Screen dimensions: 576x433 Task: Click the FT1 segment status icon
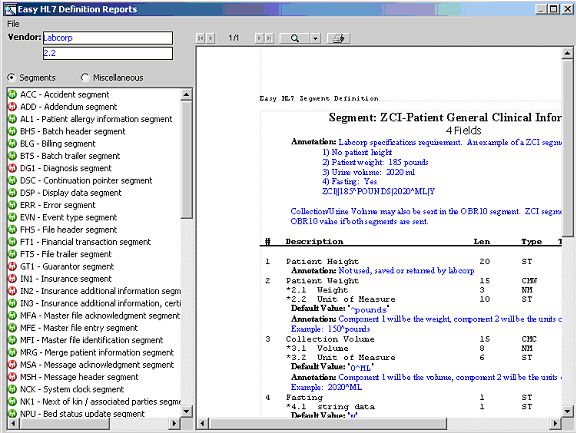click(12, 242)
